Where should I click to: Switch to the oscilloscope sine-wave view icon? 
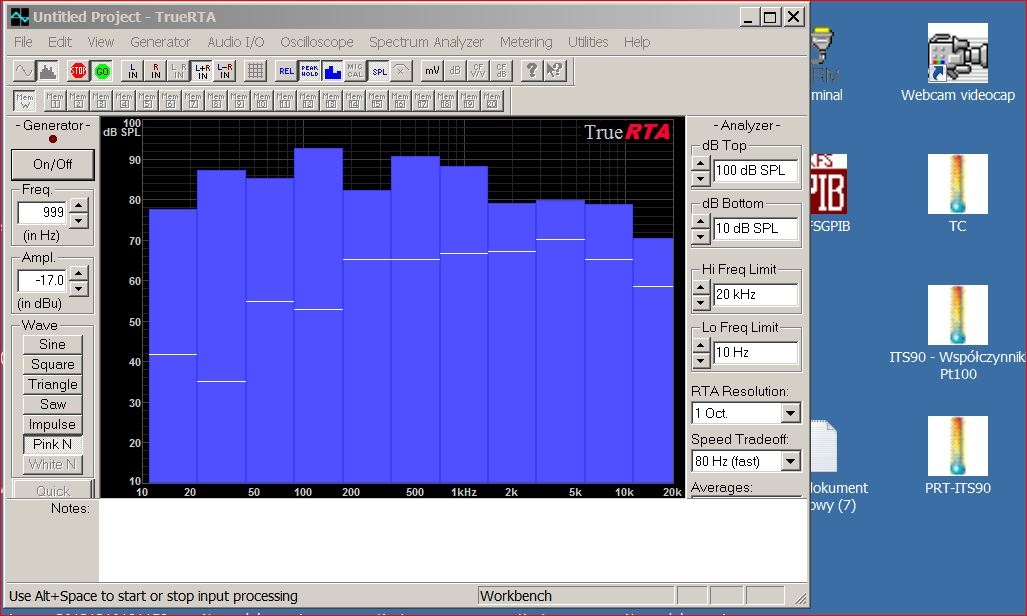[24, 71]
